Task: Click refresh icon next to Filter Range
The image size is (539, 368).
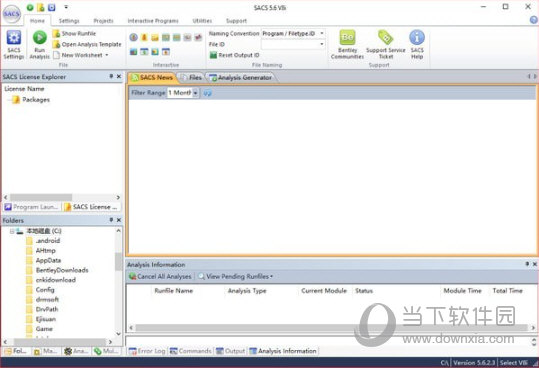Action: tap(207, 93)
